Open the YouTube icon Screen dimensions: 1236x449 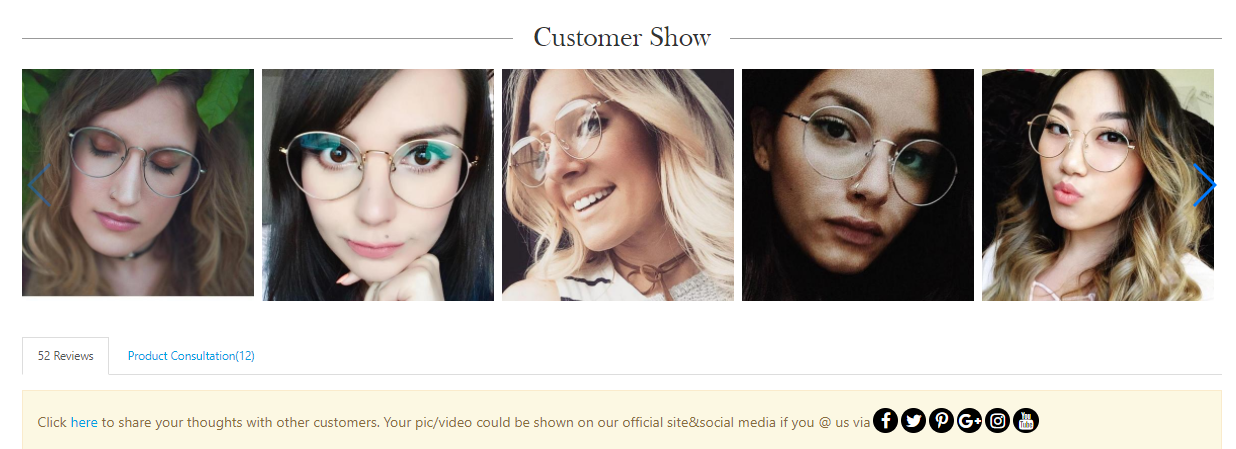tap(1026, 421)
